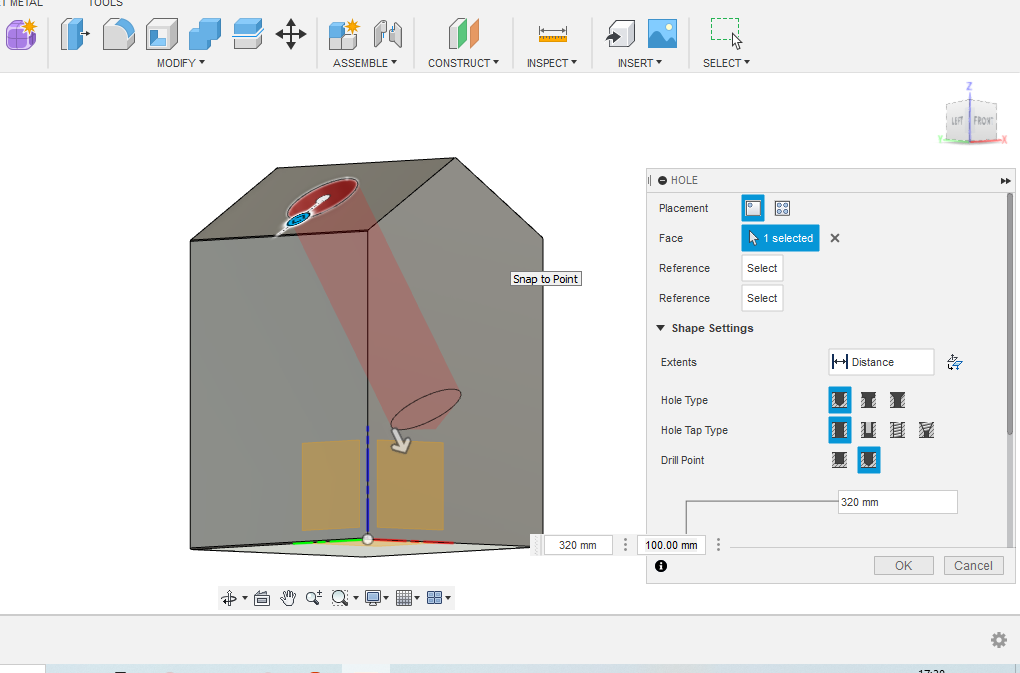Click the 320 mm depth field in dialog

pos(898,502)
